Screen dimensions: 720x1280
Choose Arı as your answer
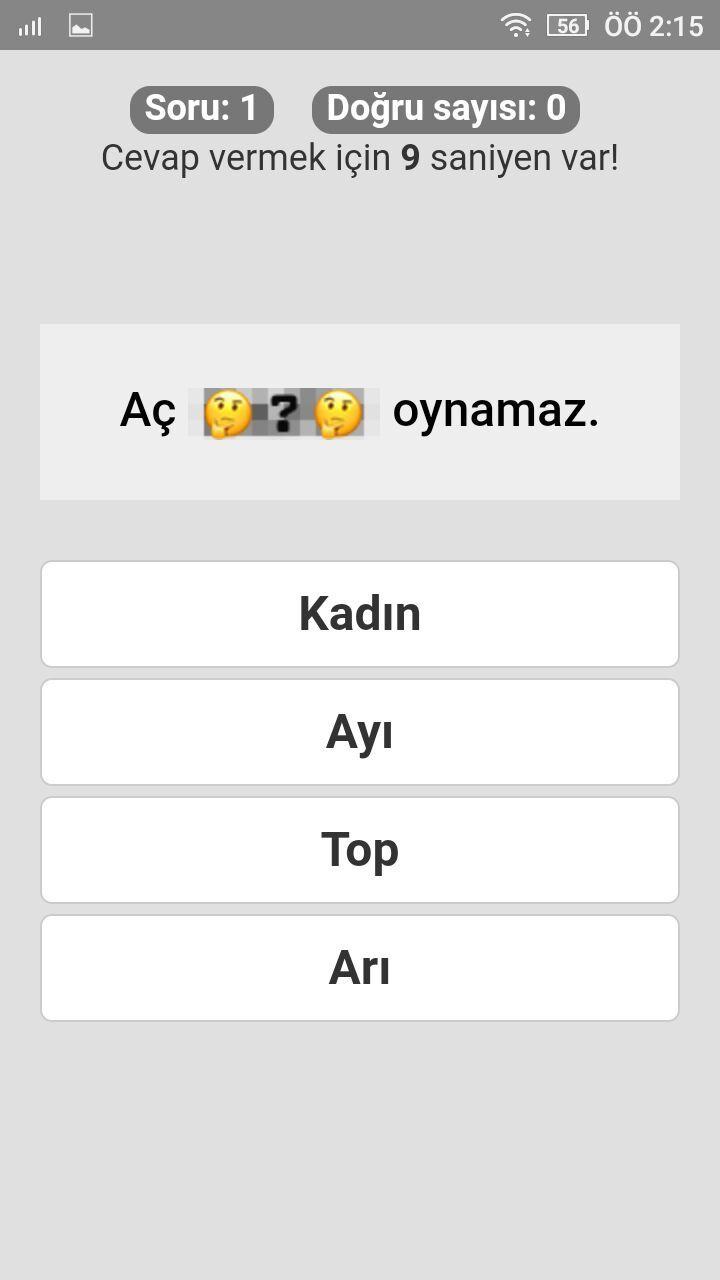(360, 967)
